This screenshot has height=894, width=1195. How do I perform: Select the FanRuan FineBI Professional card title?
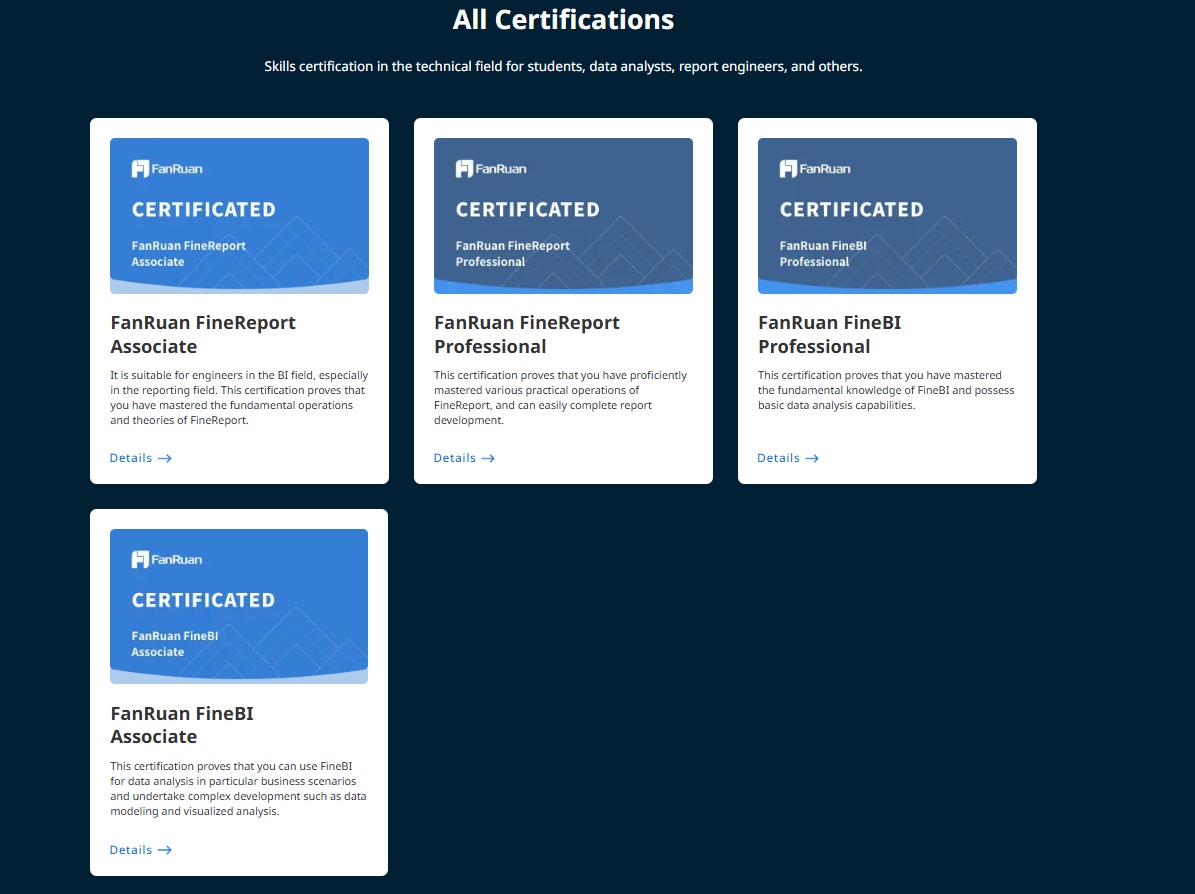tap(829, 335)
